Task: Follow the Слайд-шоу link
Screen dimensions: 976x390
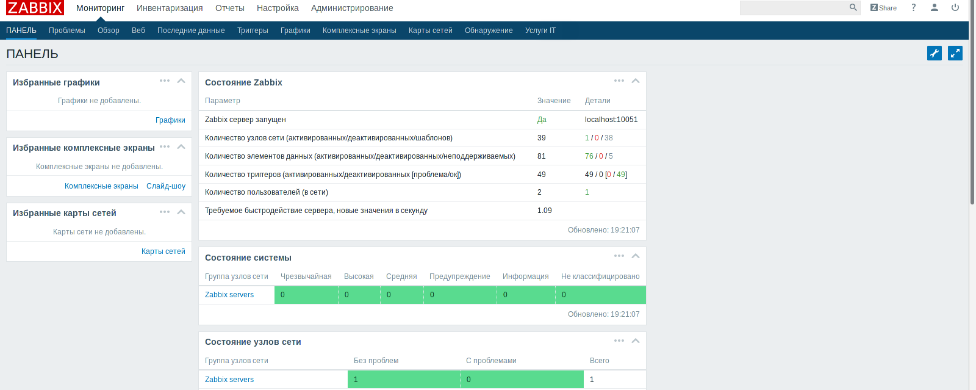Action: [x=166, y=185]
